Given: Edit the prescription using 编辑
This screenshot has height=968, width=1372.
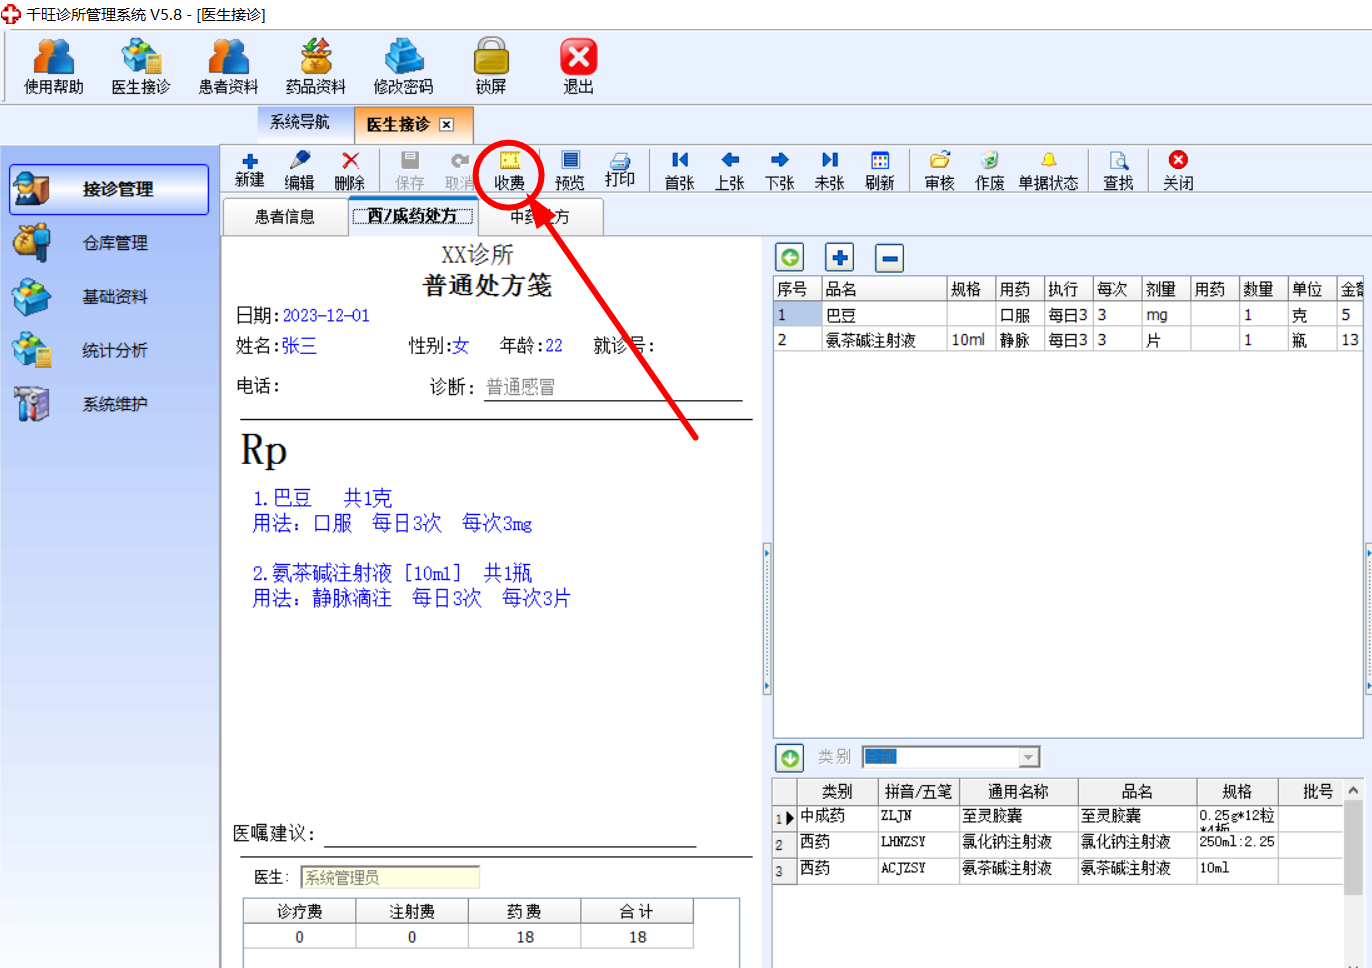Looking at the screenshot, I should click(x=299, y=170).
